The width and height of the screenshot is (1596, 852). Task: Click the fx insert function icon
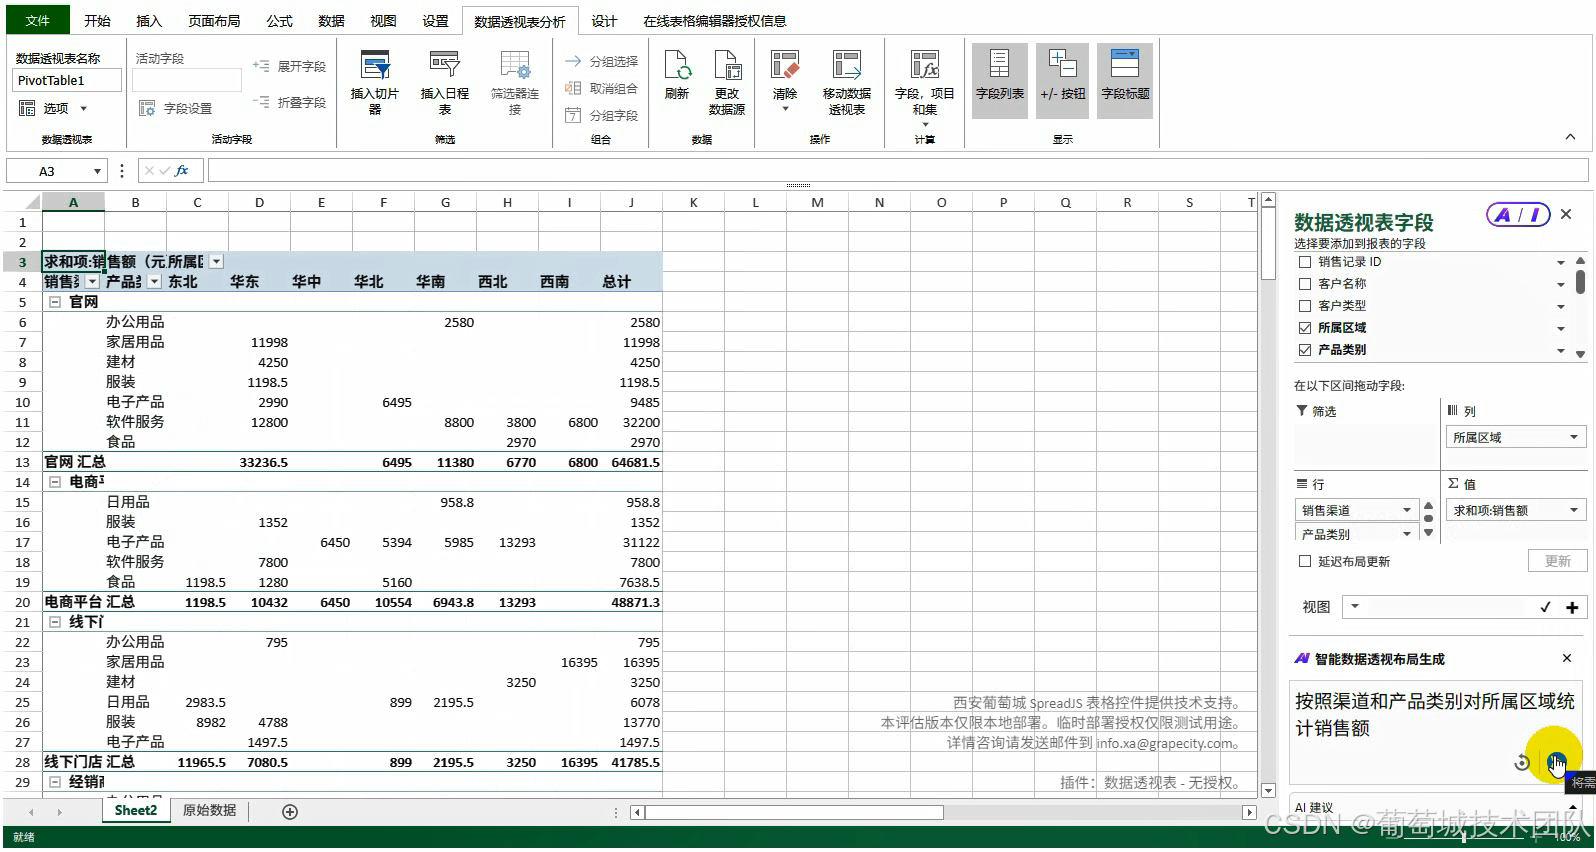[182, 171]
